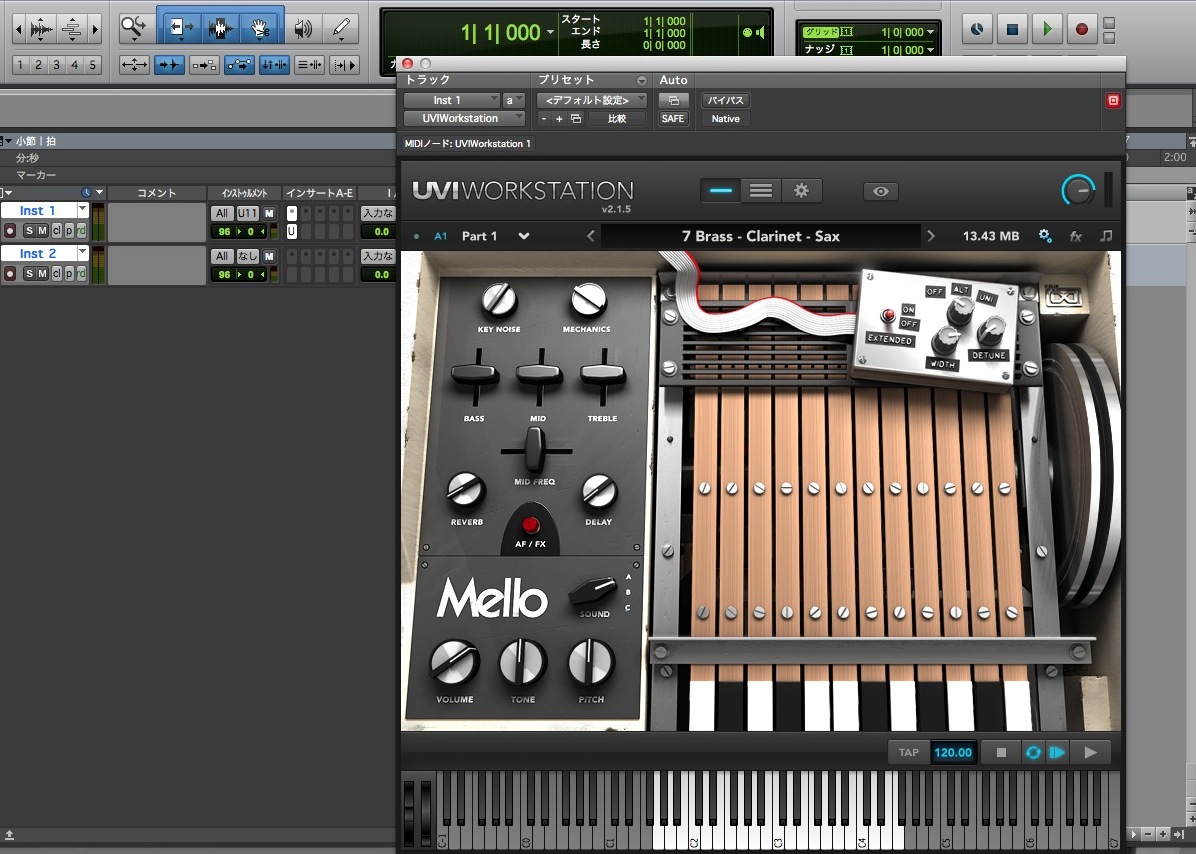The height and width of the screenshot is (854, 1196).
Task: Select the Grabber hand tool
Action: pos(260,29)
